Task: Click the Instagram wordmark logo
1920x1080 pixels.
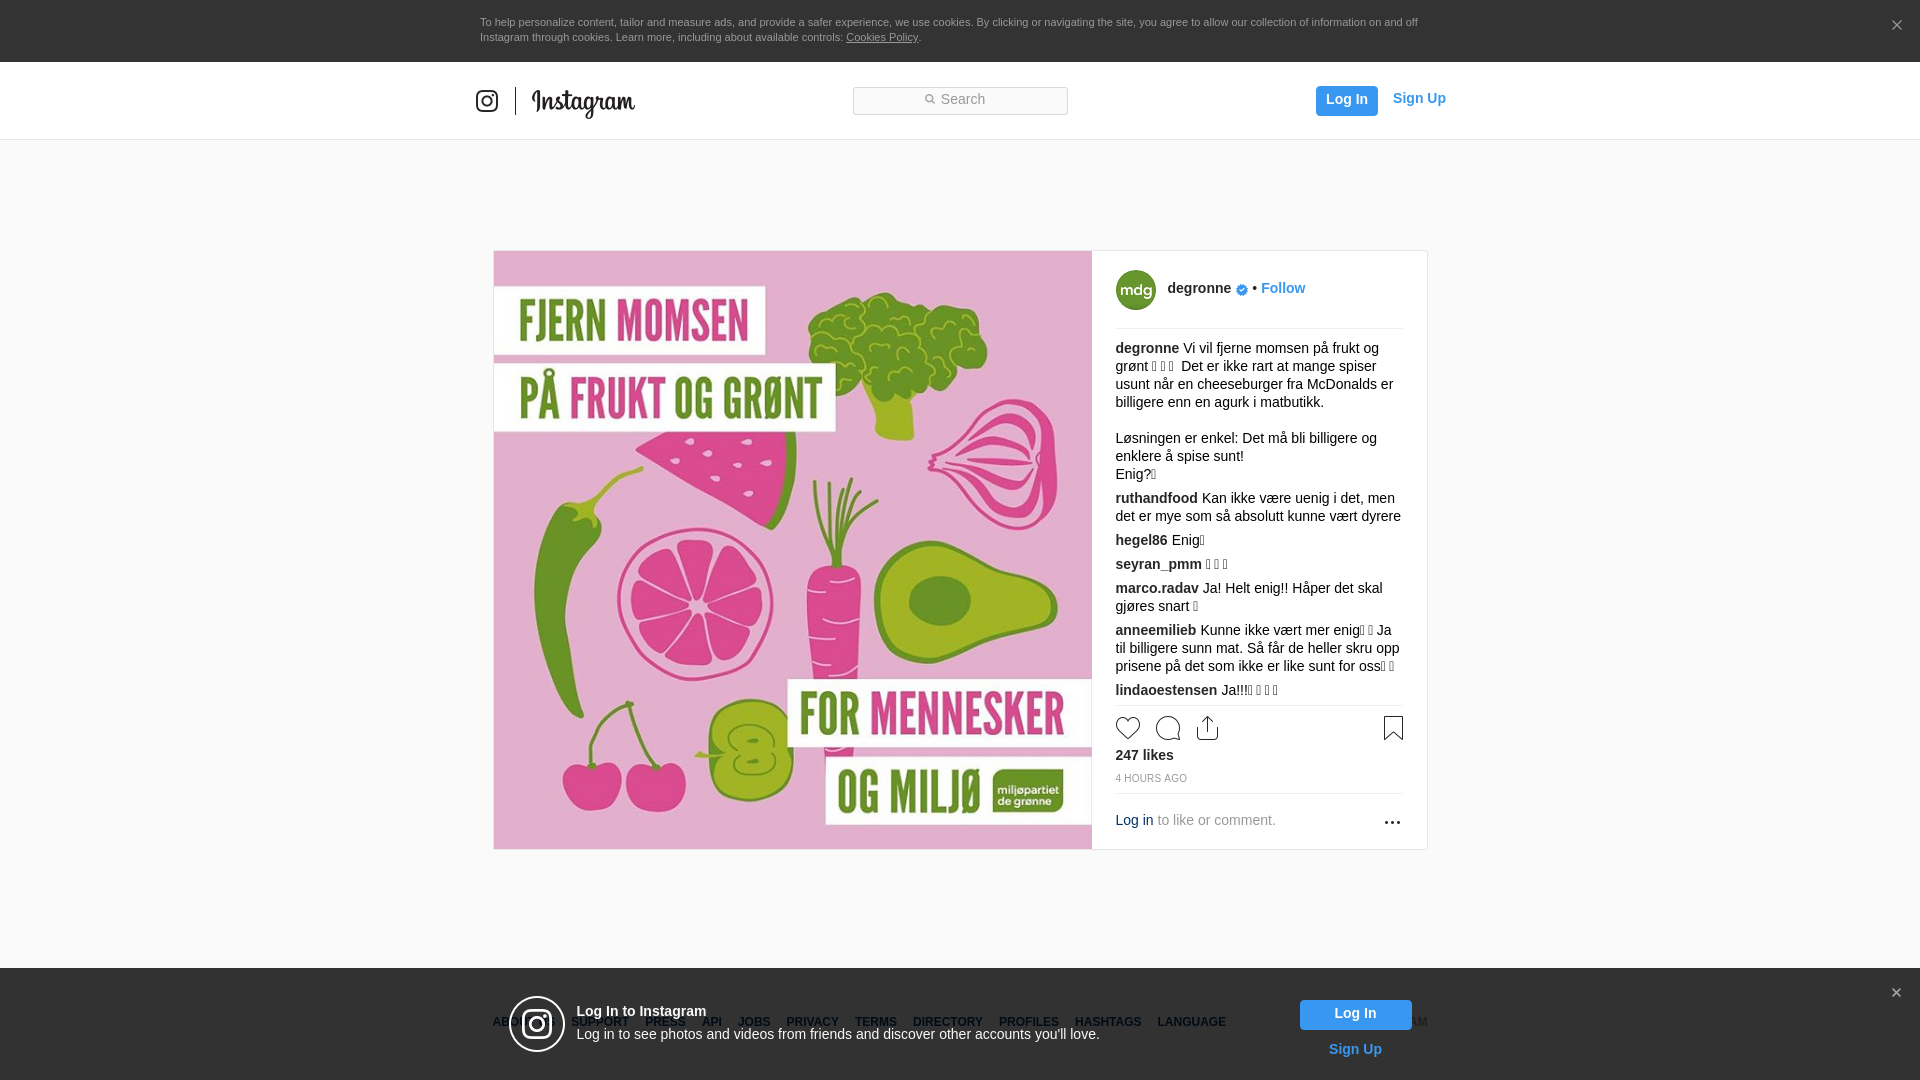Action: [x=583, y=103]
